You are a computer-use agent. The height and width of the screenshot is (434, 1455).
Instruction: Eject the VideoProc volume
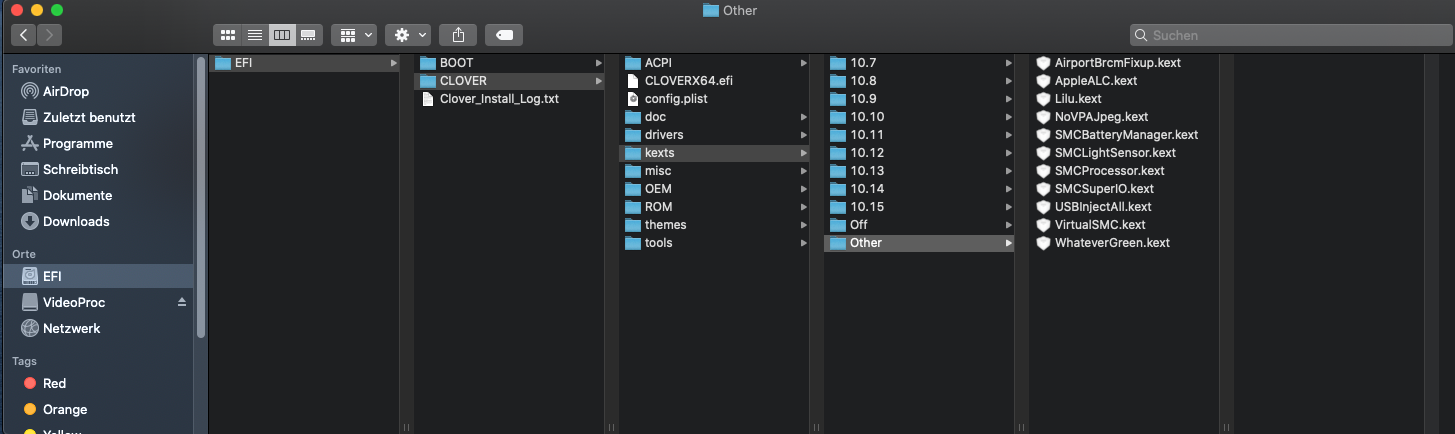(x=182, y=302)
